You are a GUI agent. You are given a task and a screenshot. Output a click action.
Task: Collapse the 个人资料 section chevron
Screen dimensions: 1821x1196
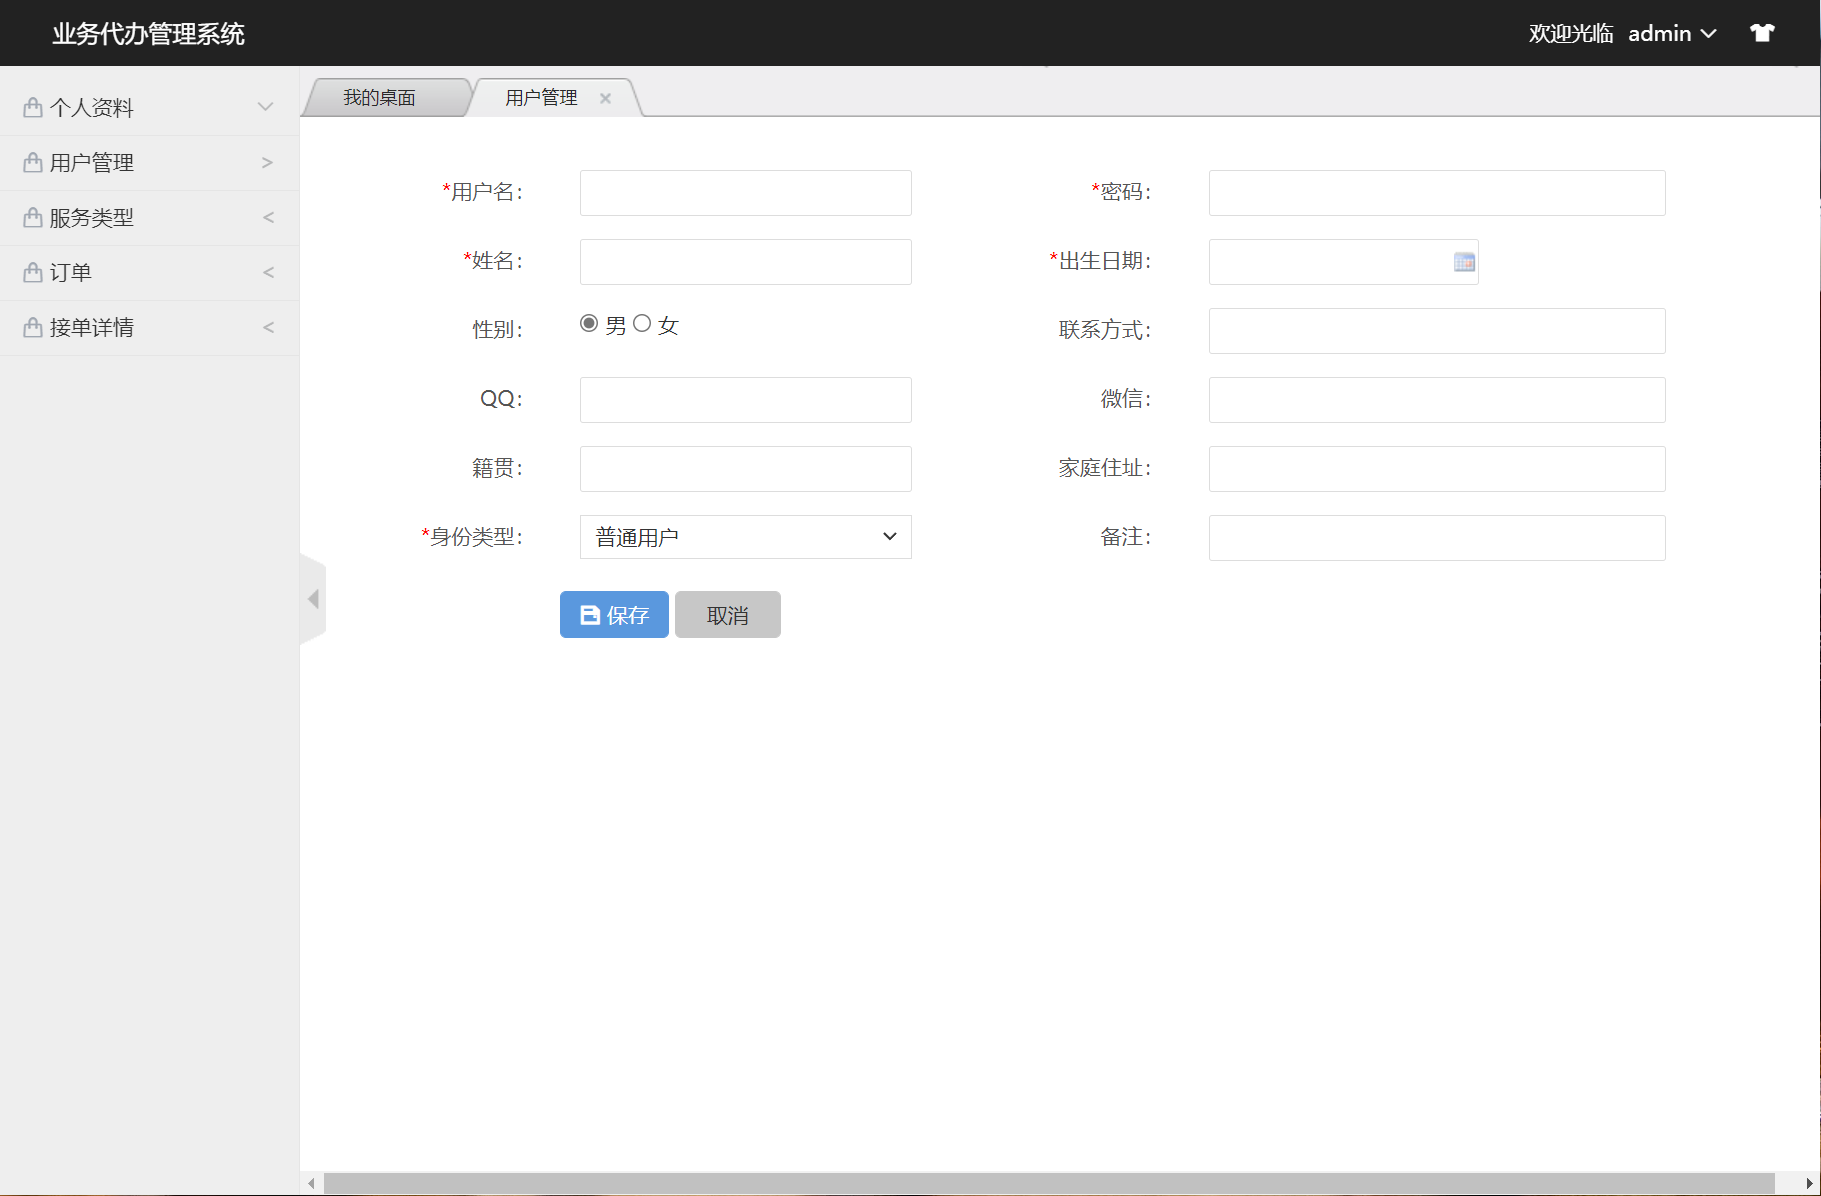coord(265,106)
